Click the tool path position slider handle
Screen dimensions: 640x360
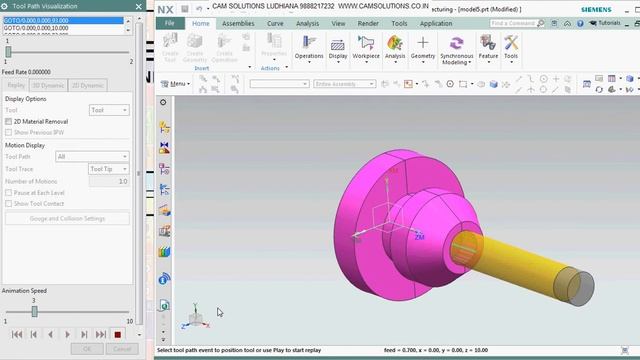8,51
